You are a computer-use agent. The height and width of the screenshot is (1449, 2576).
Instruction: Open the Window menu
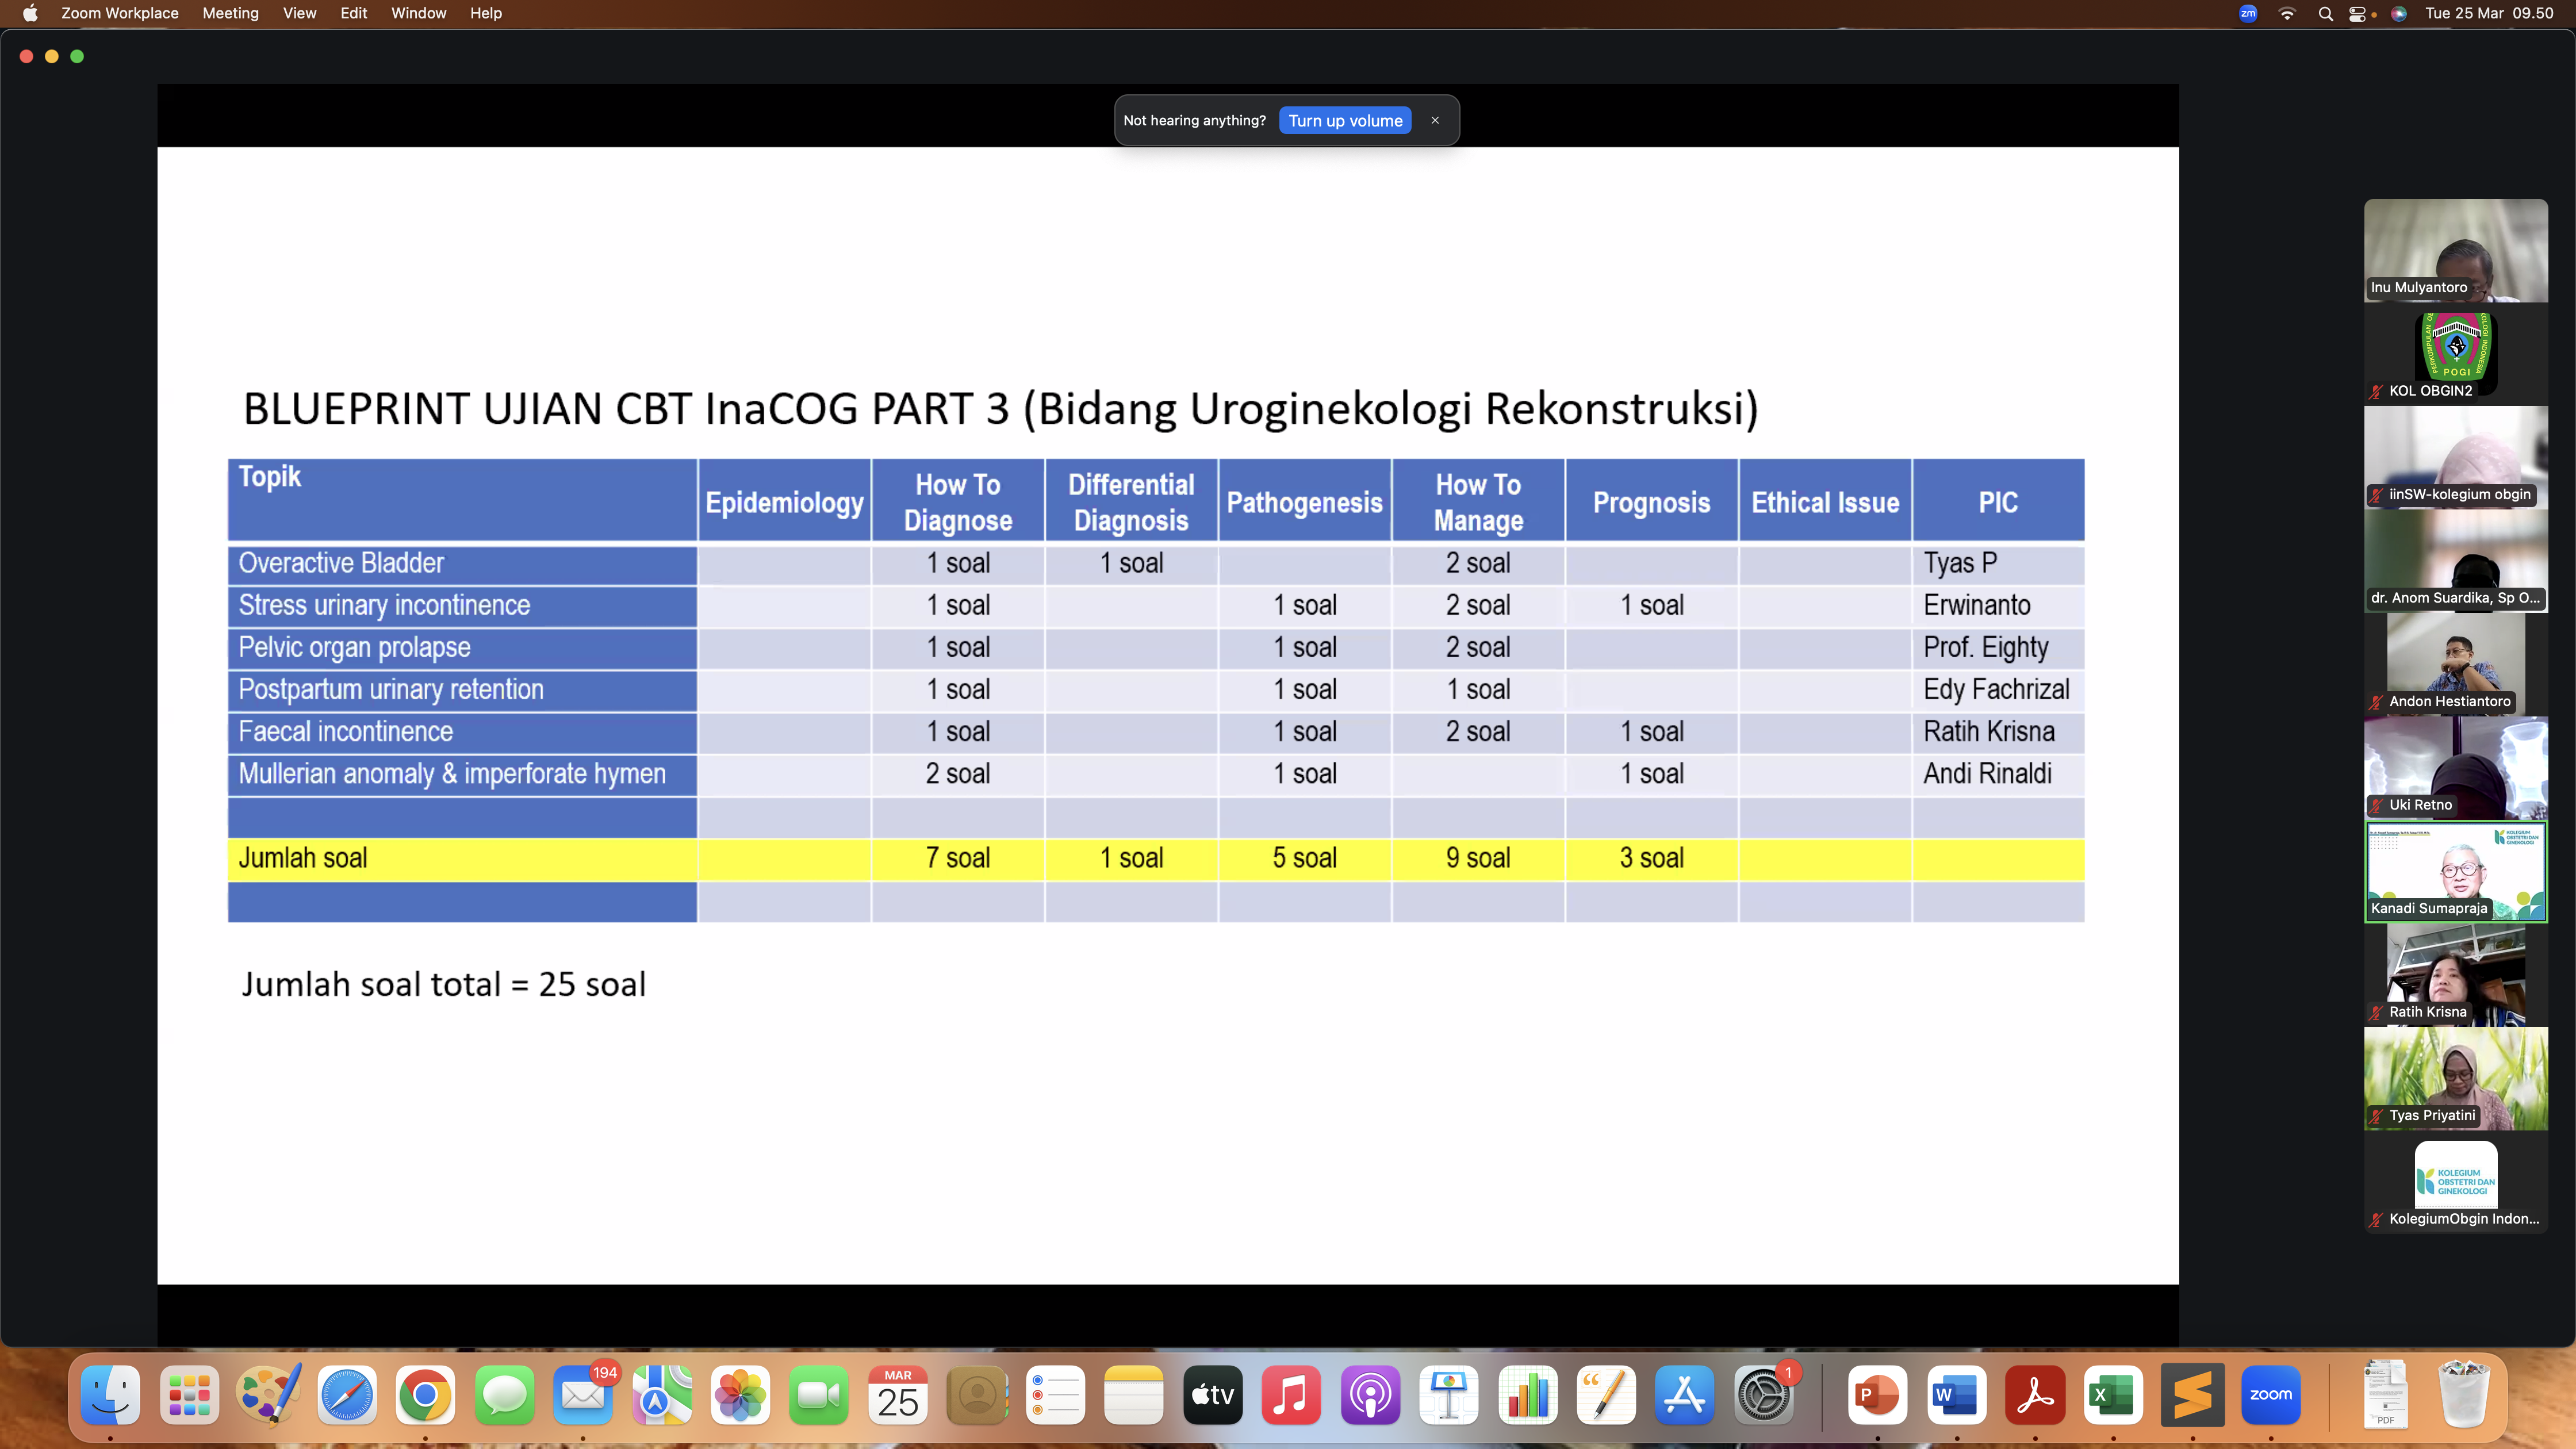coord(418,13)
